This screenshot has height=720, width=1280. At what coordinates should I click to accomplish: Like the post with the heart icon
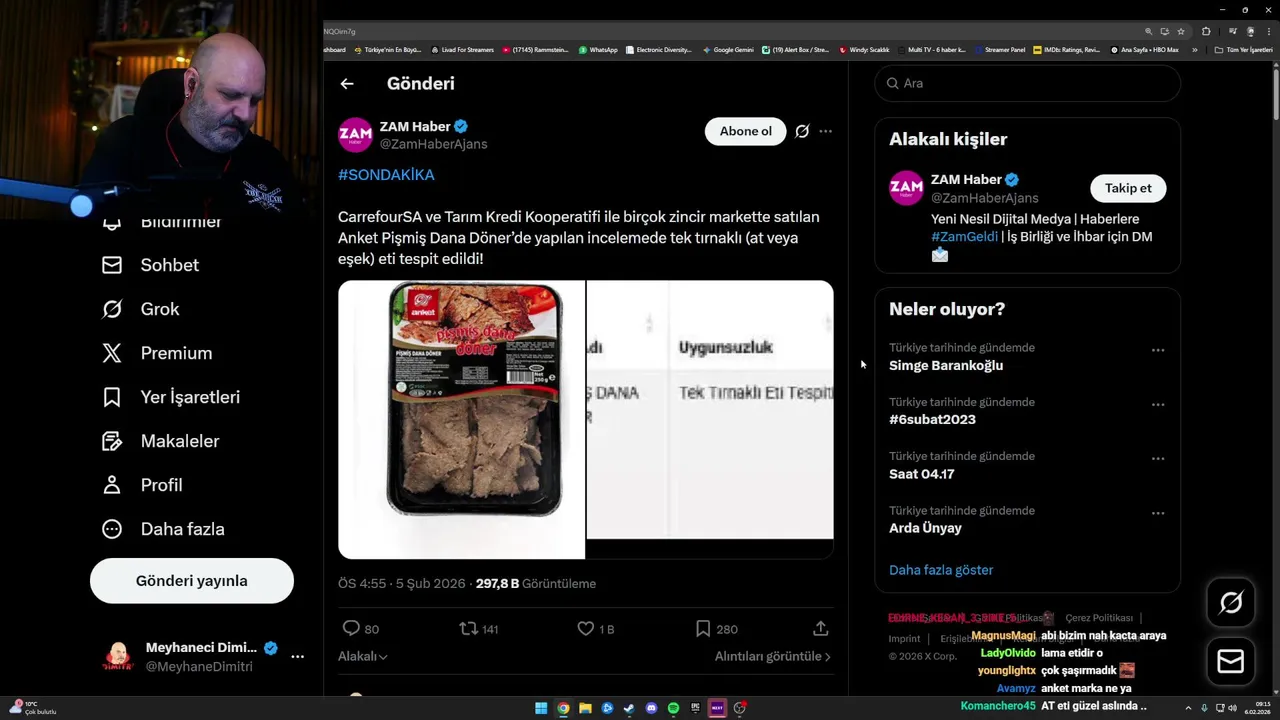tap(586, 628)
